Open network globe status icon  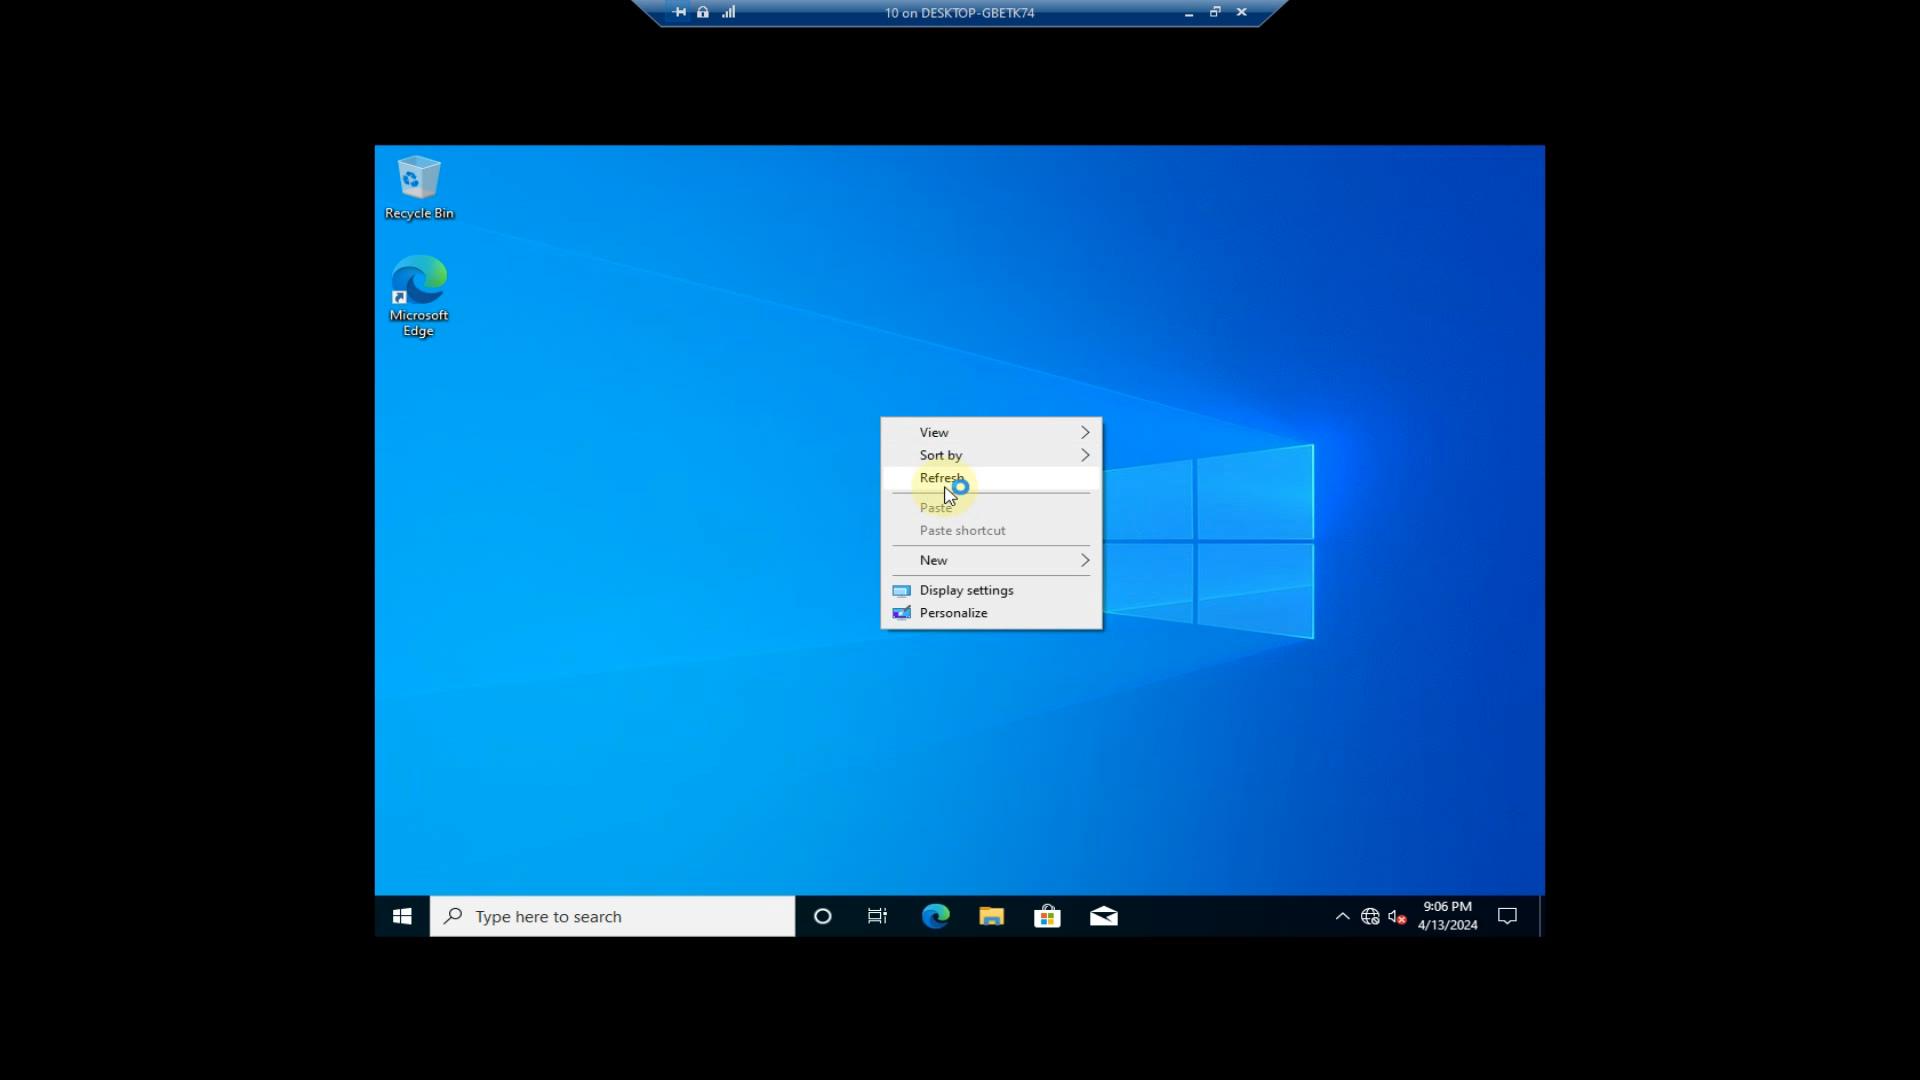click(x=1370, y=916)
